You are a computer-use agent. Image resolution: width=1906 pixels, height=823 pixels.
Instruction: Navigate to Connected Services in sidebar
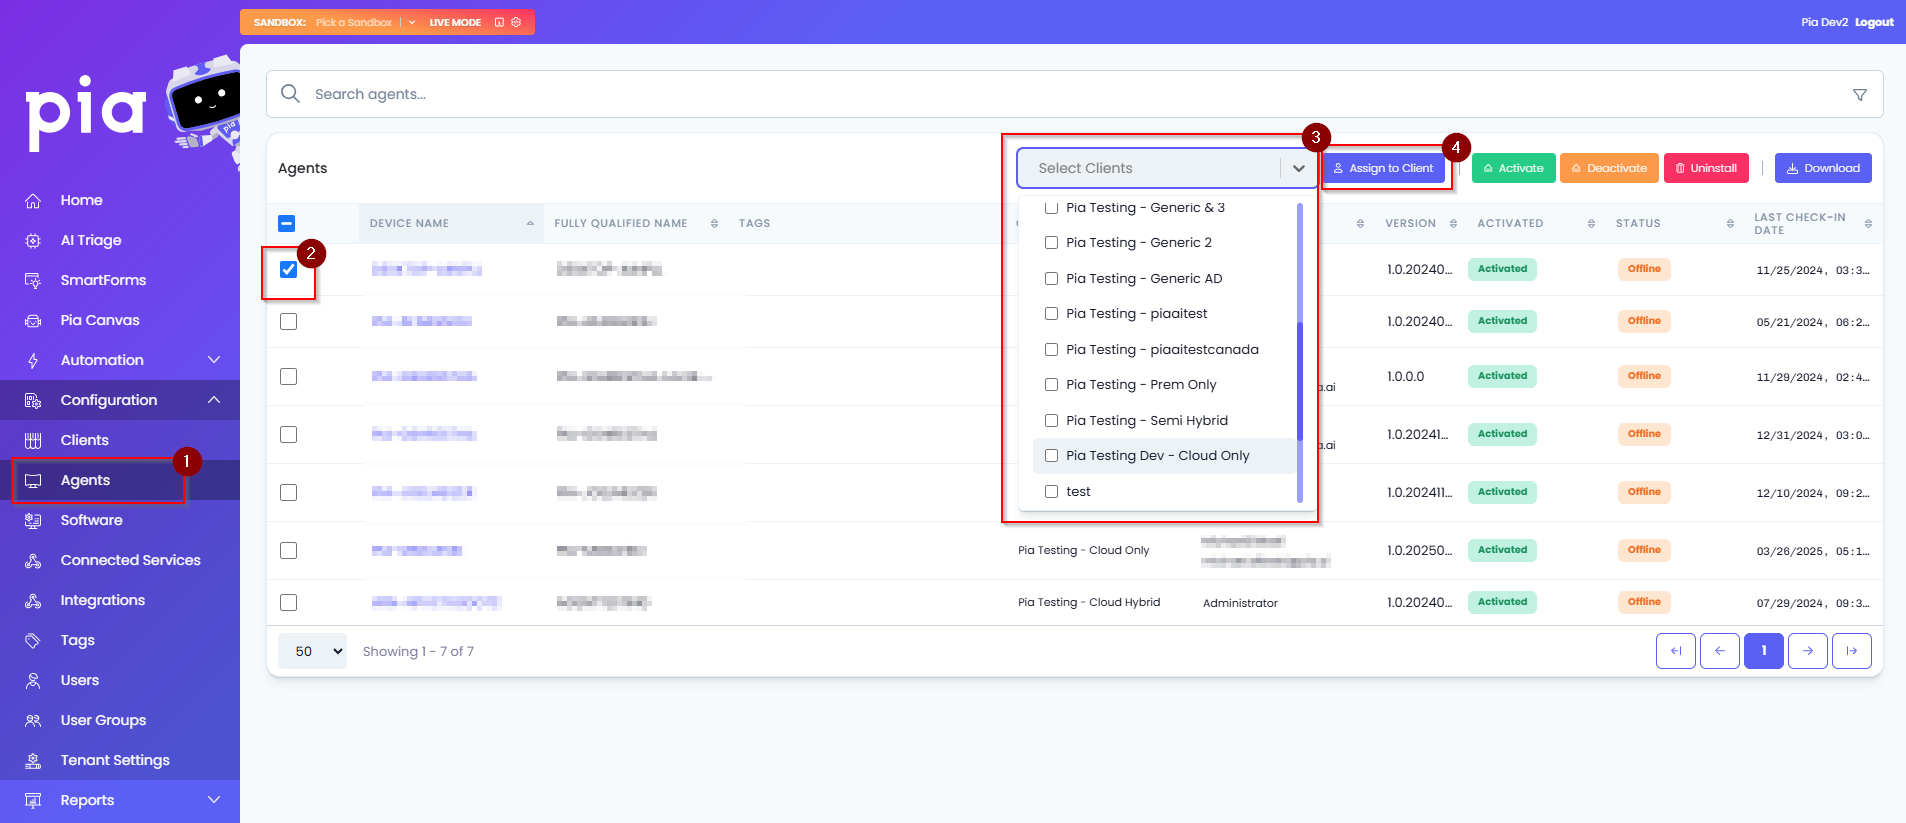tap(130, 560)
